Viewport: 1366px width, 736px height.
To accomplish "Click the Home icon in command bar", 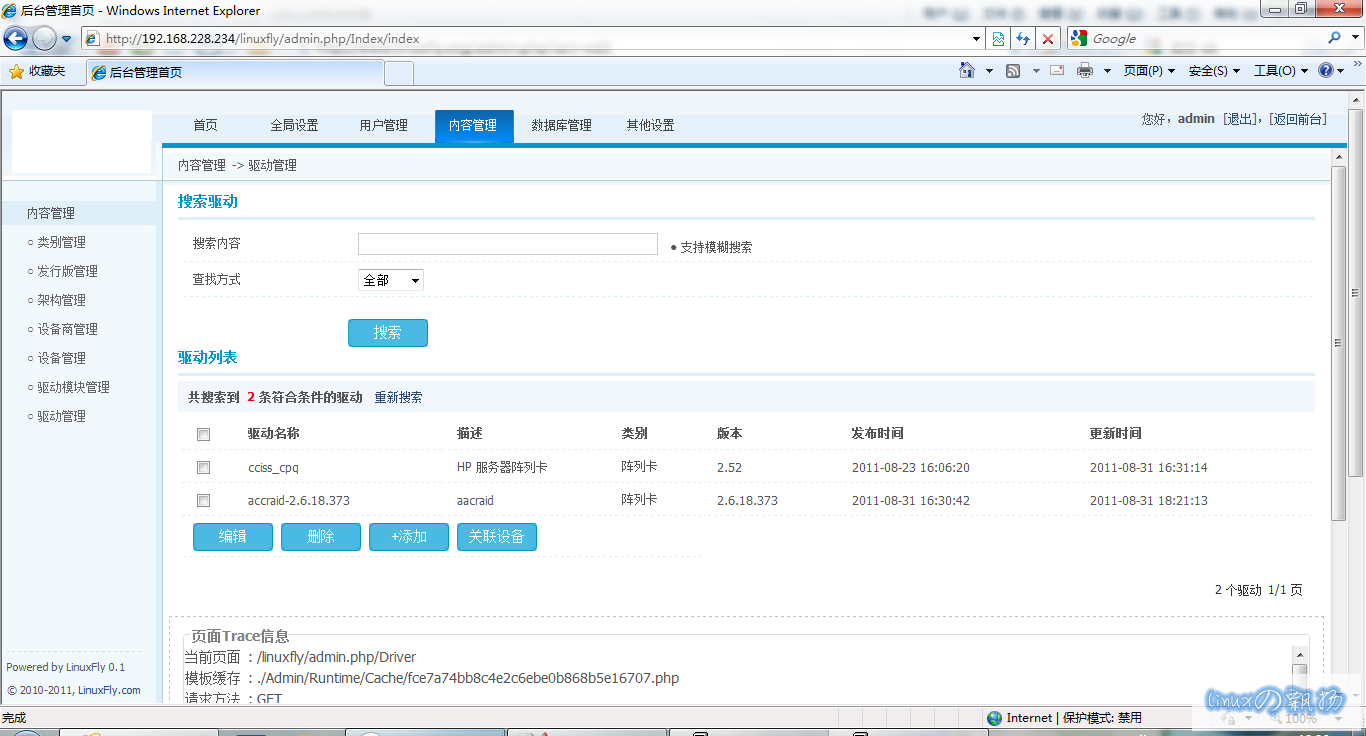I will click(x=966, y=71).
